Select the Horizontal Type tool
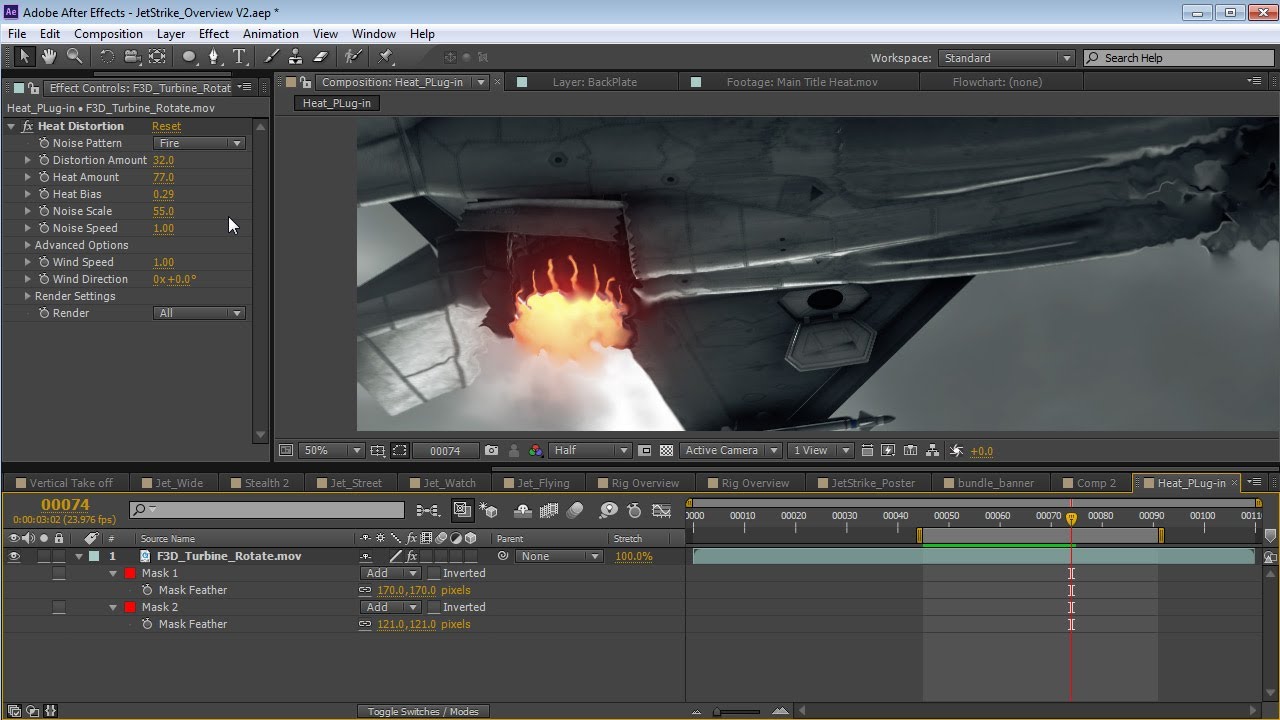The width and height of the screenshot is (1280, 720). [240, 57]
